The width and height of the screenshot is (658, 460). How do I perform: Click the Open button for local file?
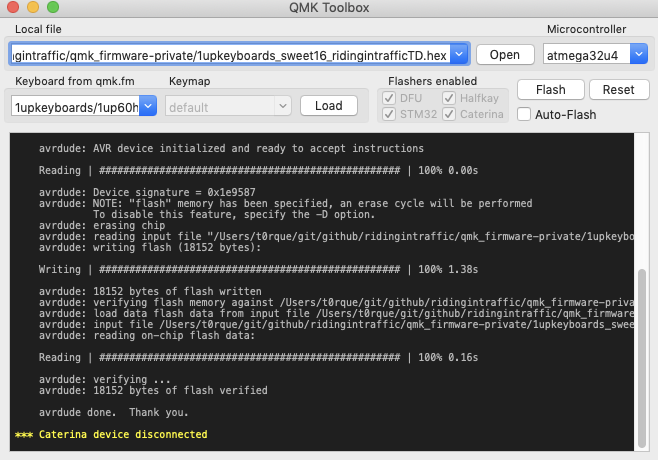505,55
